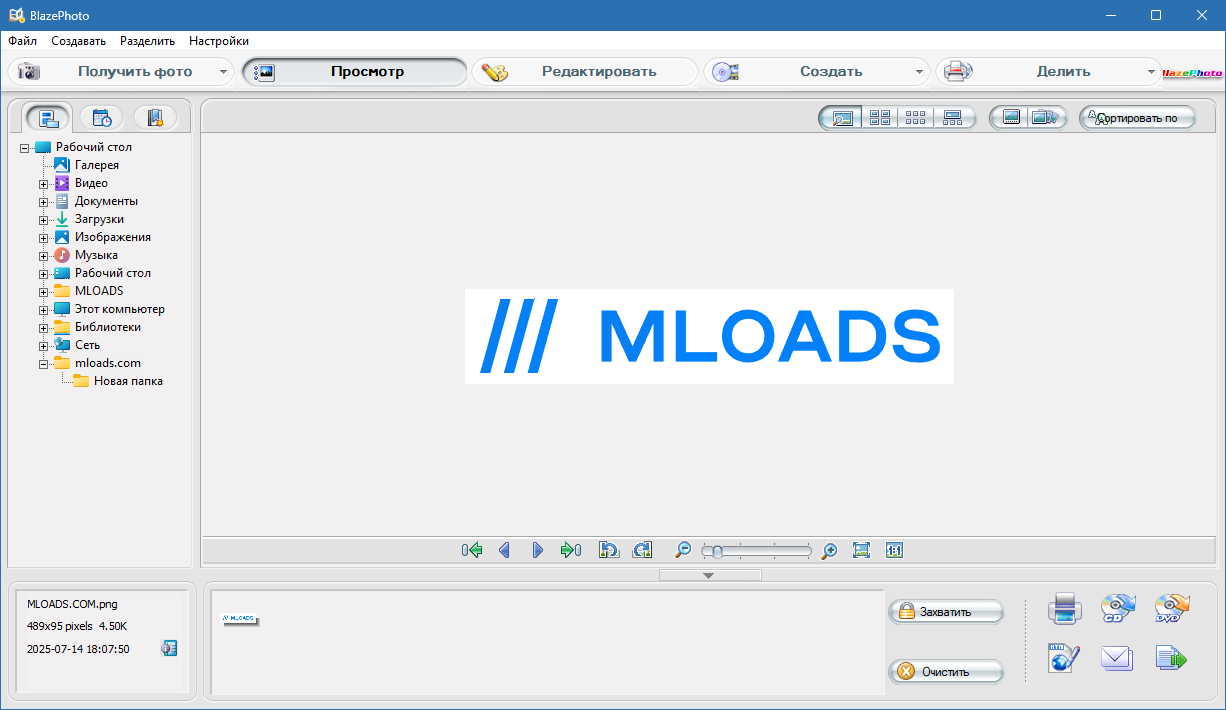Screen dimensions: 1226x710
Task: Open the Файл menu
Action: point(22,41)
